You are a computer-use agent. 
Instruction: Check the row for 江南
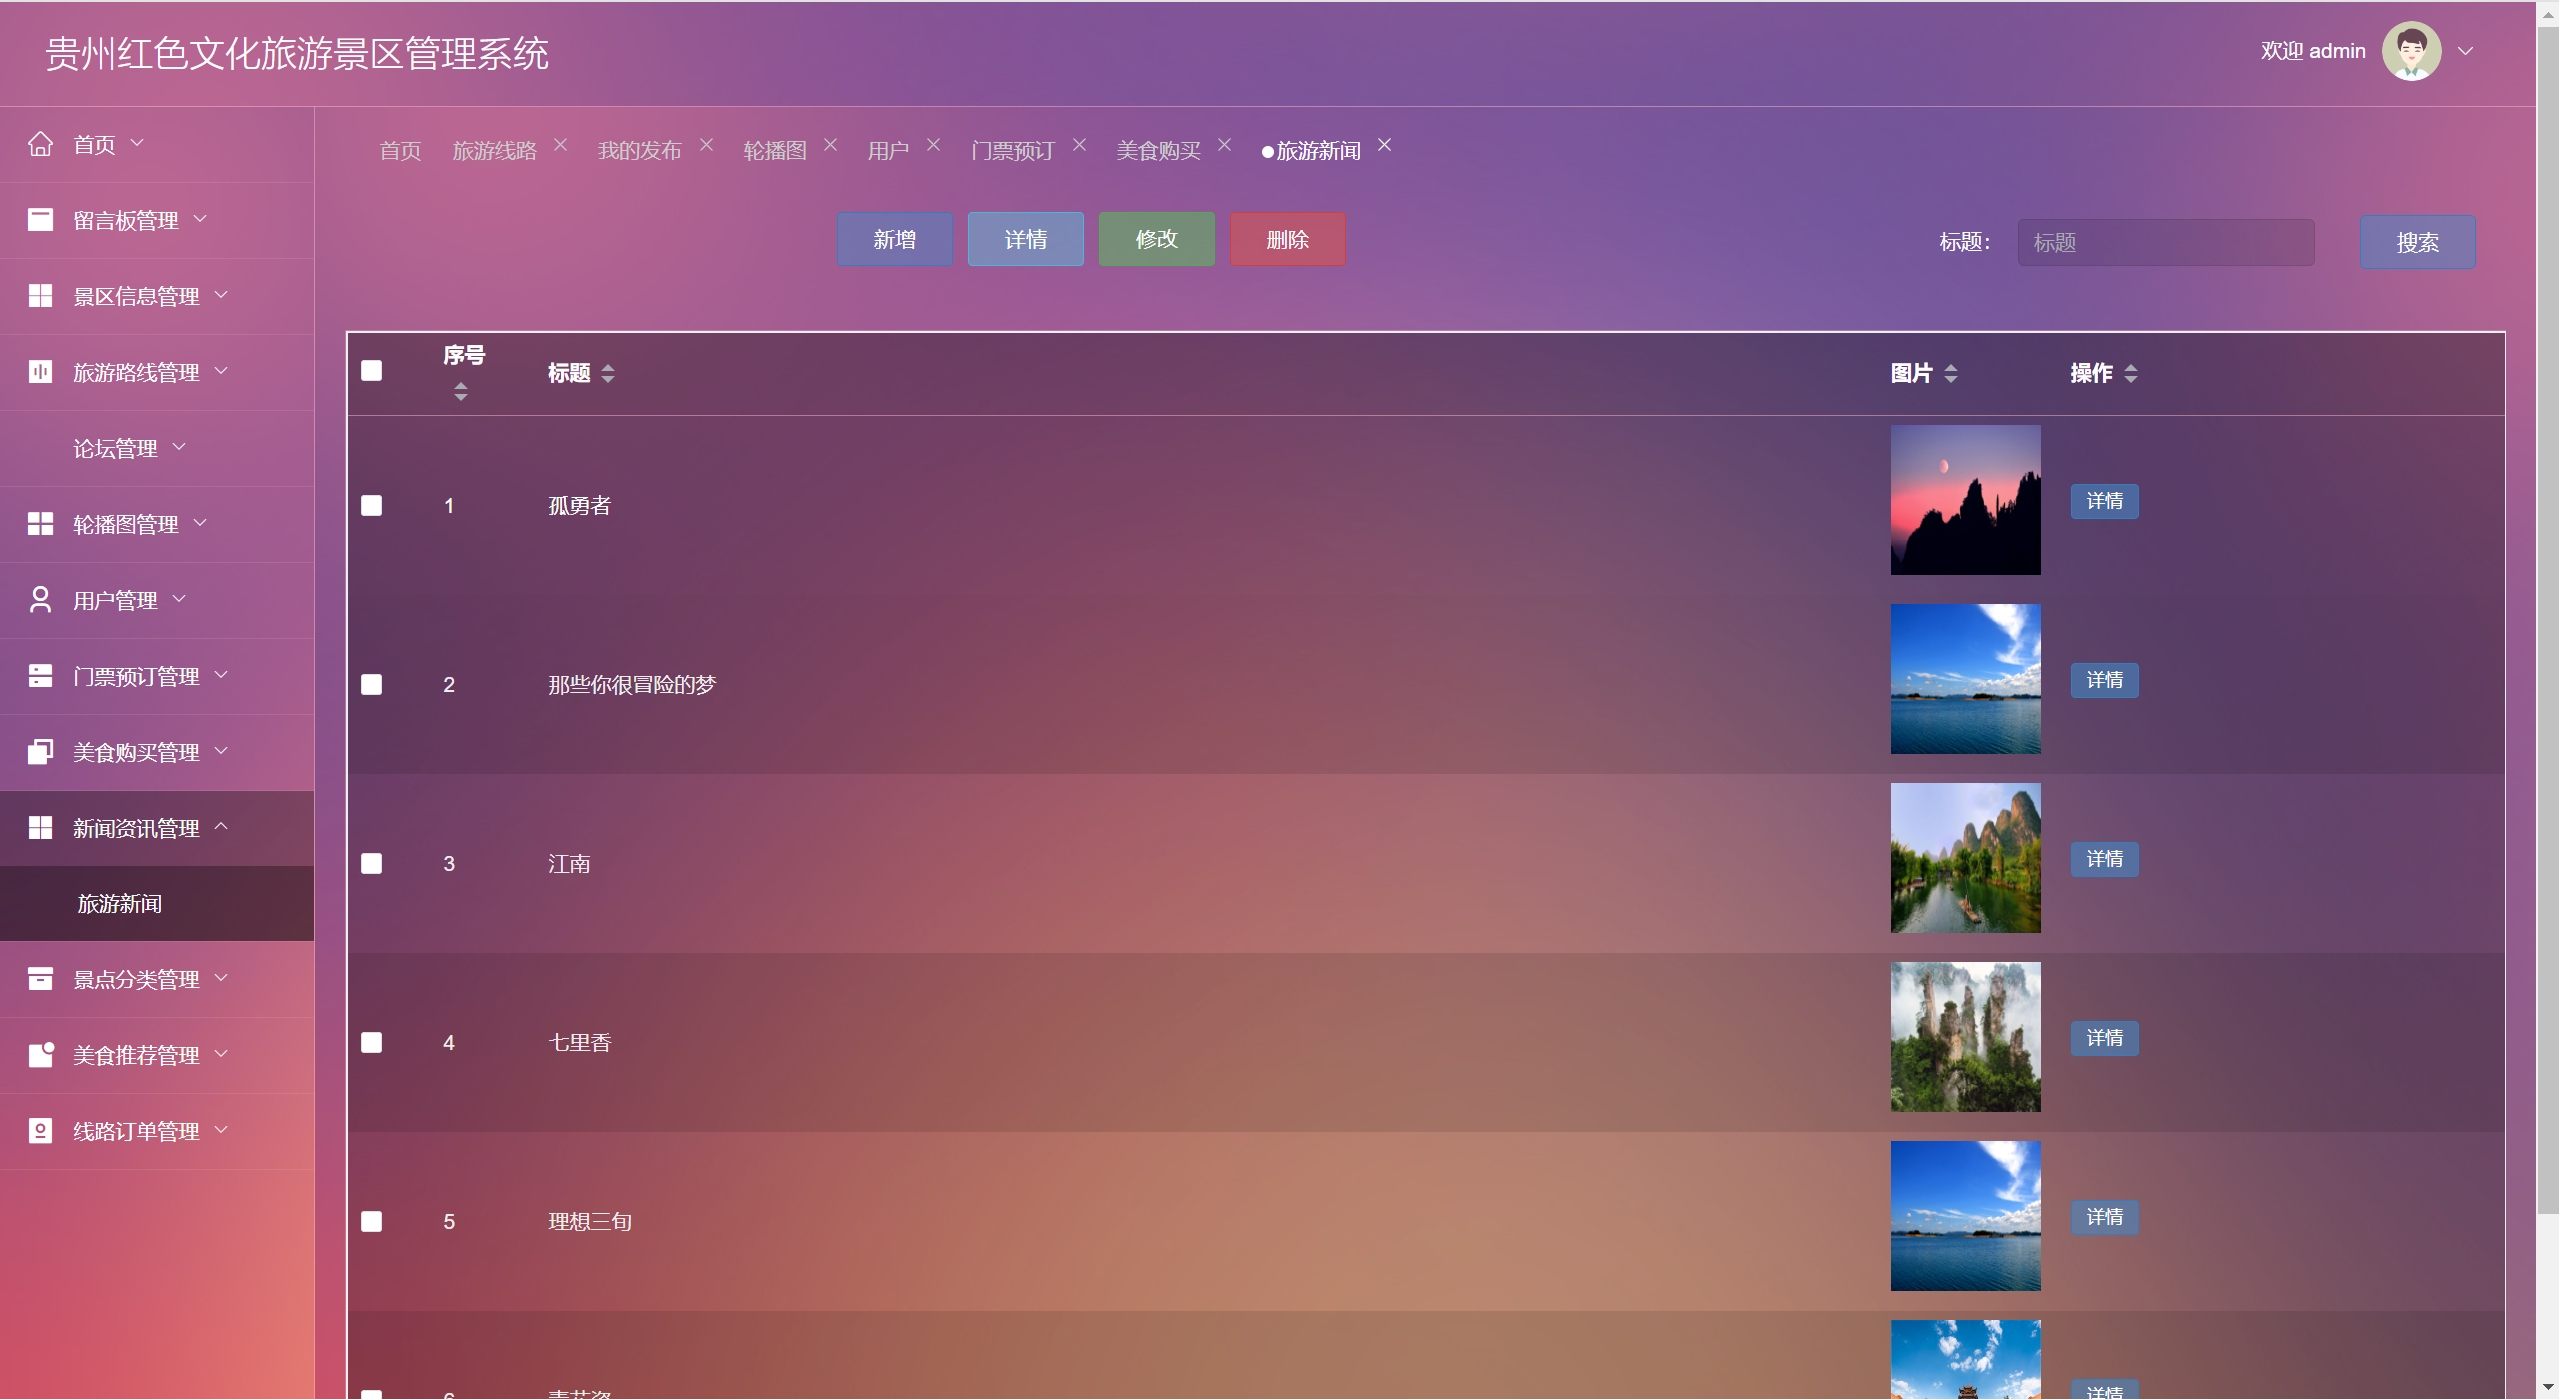(372, 864)
